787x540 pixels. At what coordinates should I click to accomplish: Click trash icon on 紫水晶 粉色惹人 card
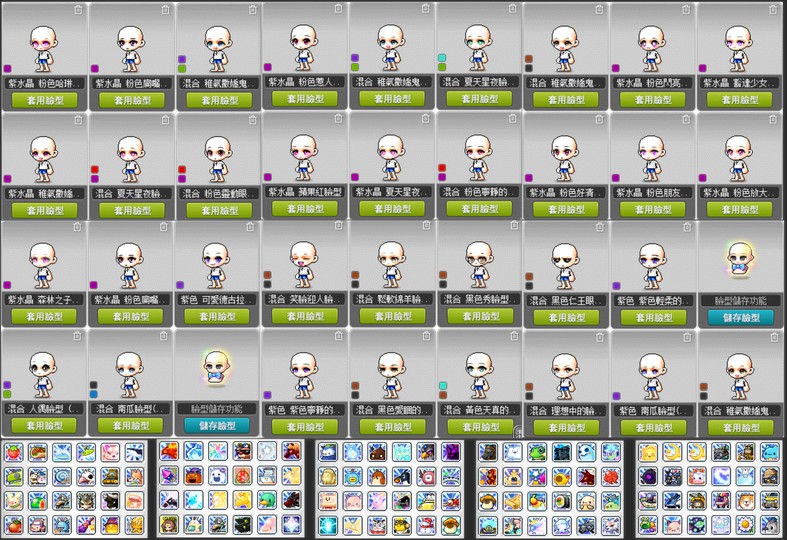pos(339,9)
